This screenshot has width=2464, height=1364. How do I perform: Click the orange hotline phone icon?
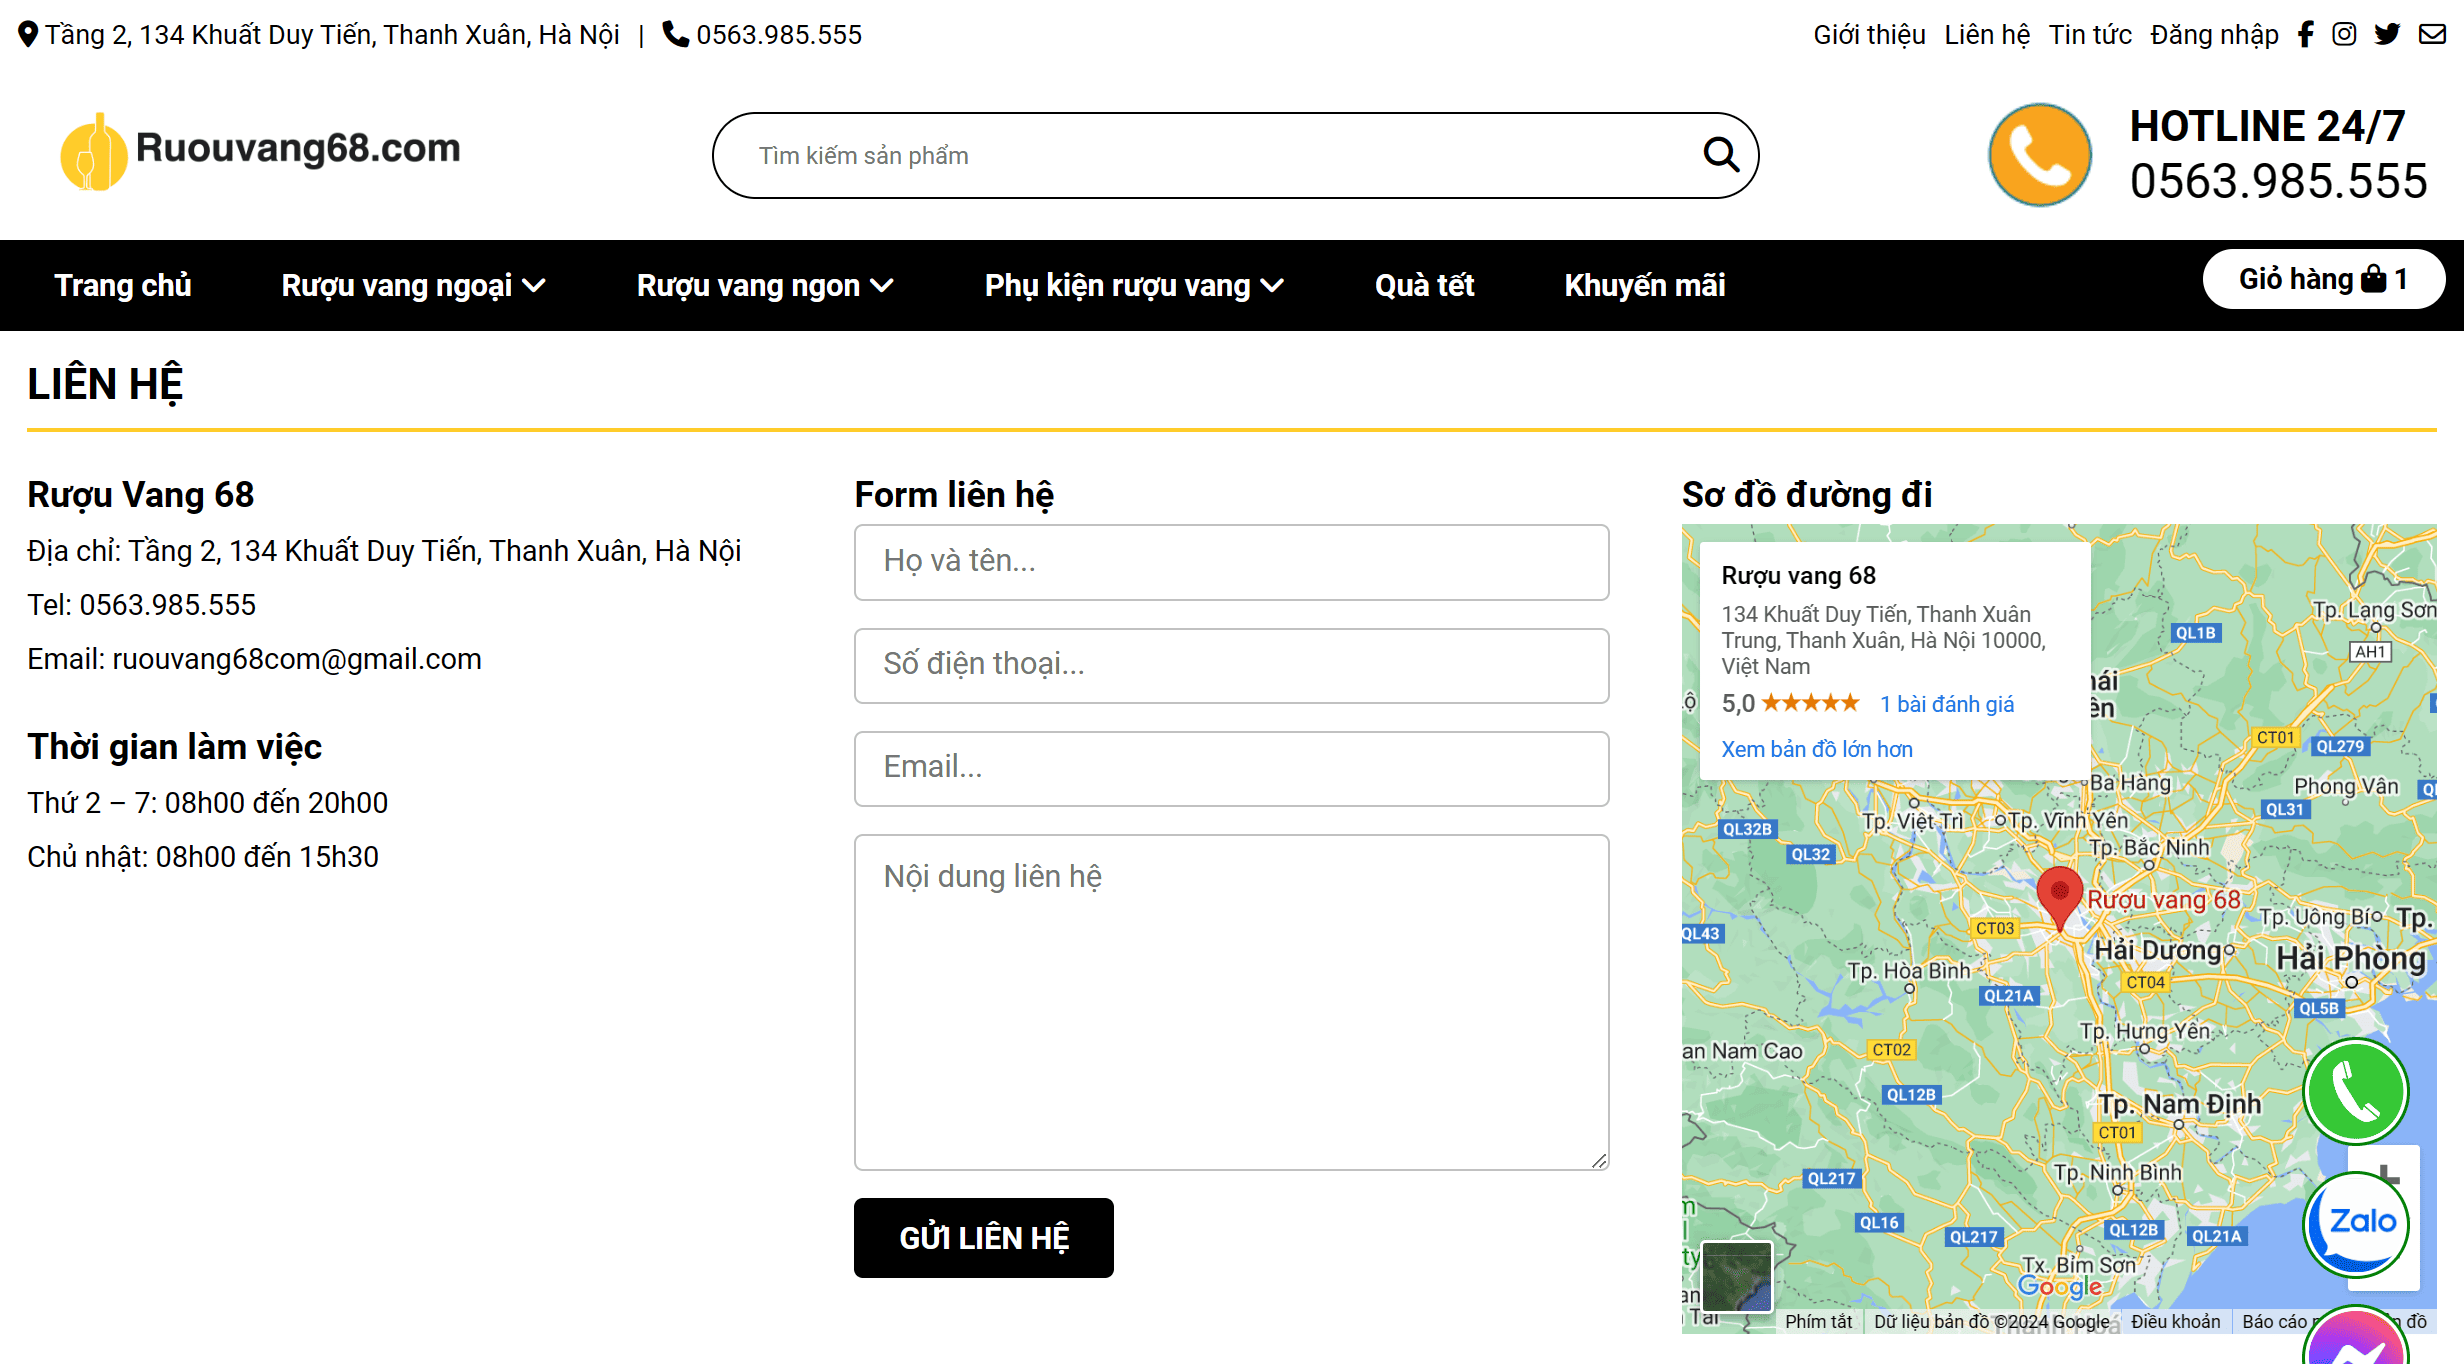(2040, 155)
